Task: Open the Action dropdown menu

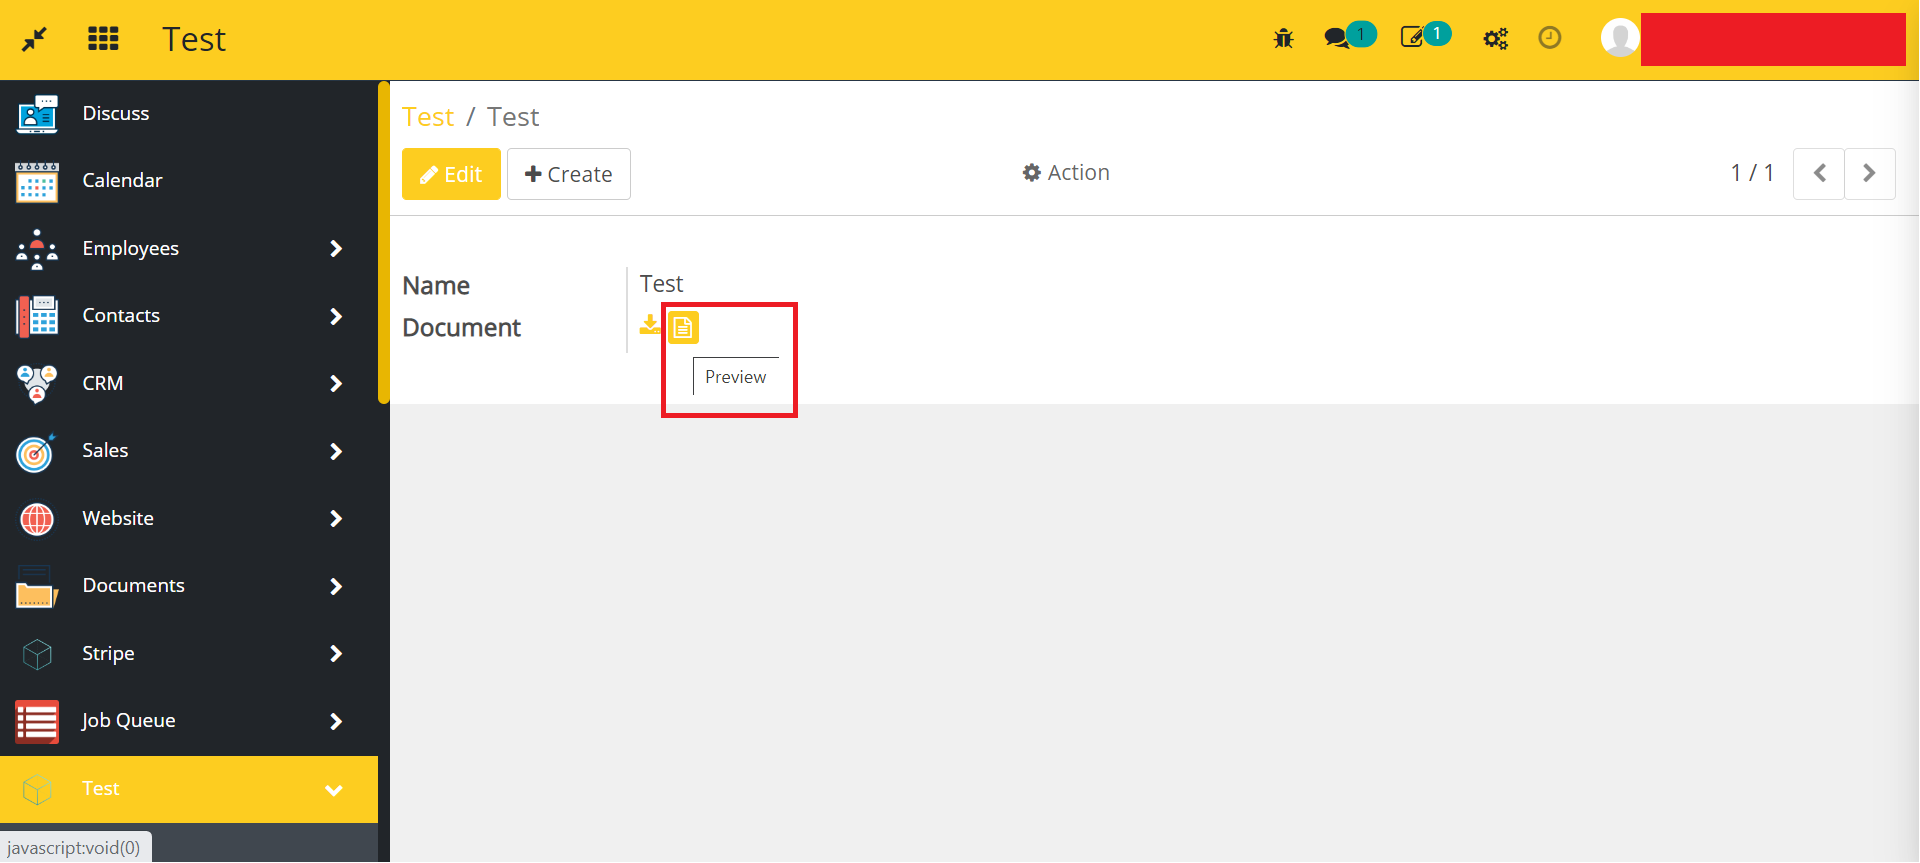Action: [1066, 173]
